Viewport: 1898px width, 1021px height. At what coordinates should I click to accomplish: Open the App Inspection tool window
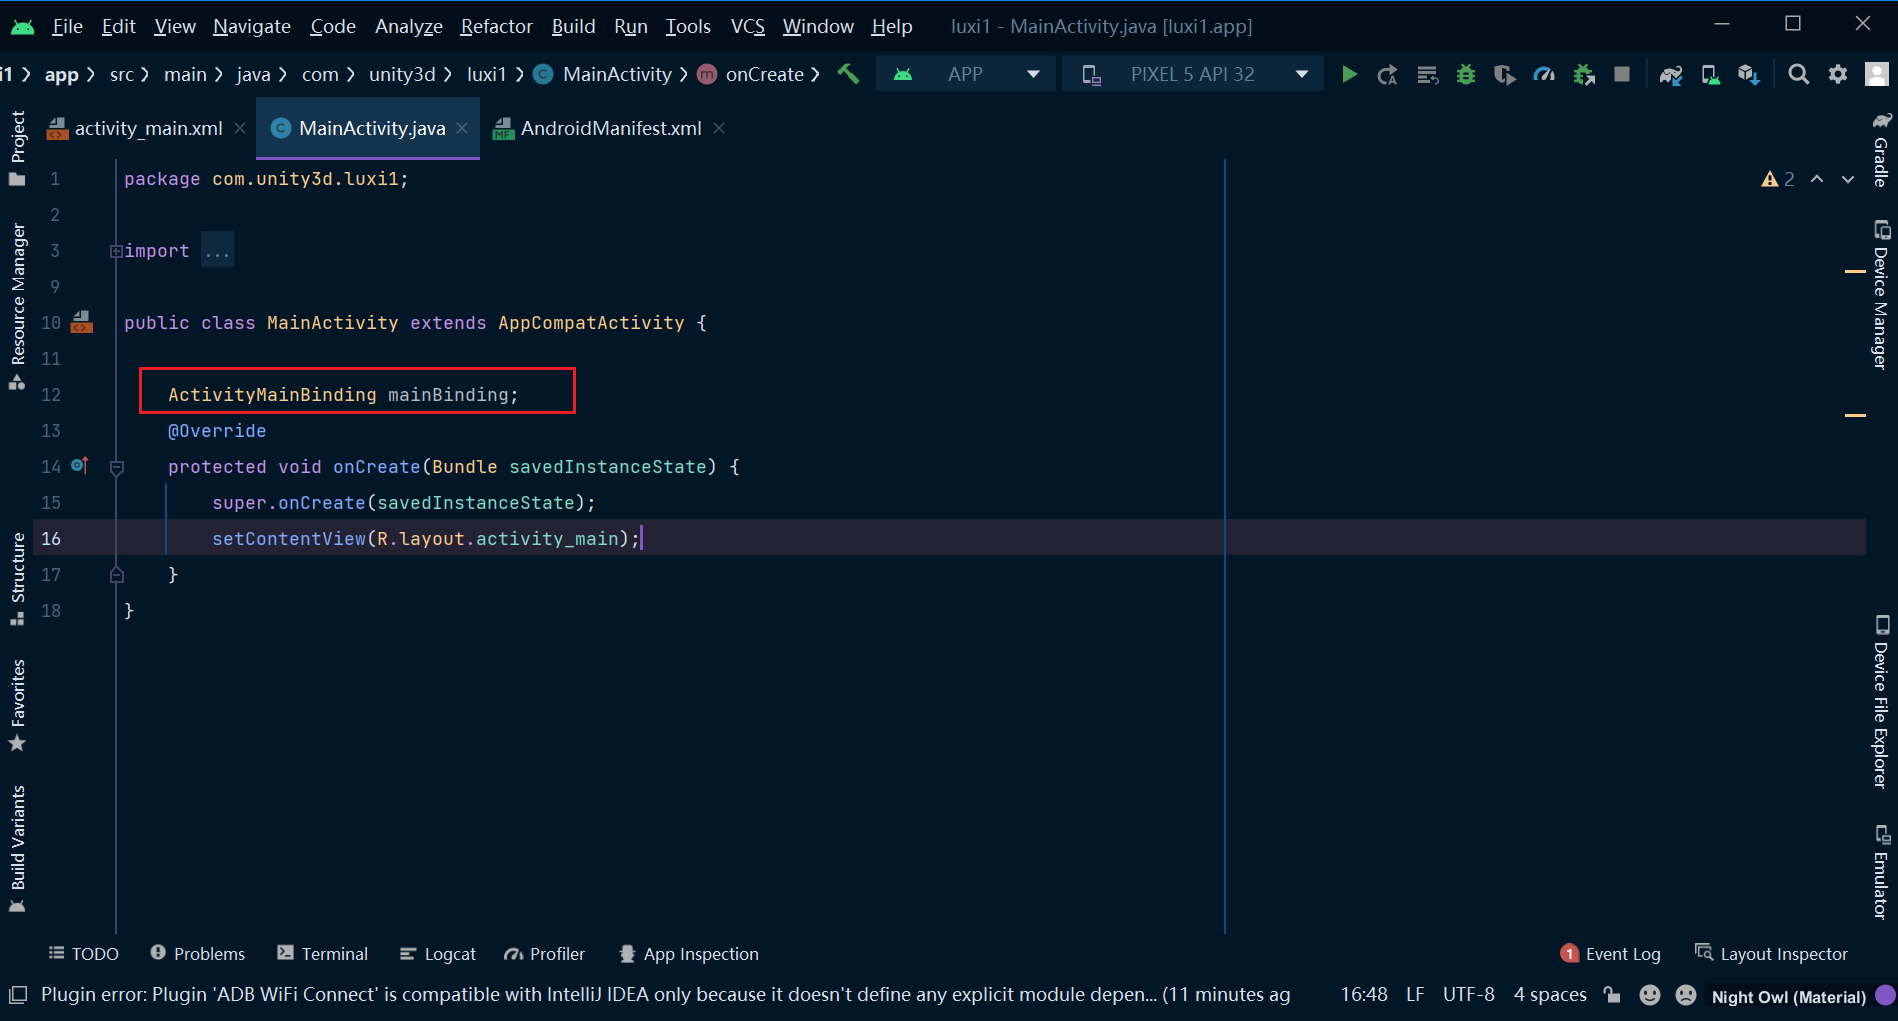click(689, 954)
